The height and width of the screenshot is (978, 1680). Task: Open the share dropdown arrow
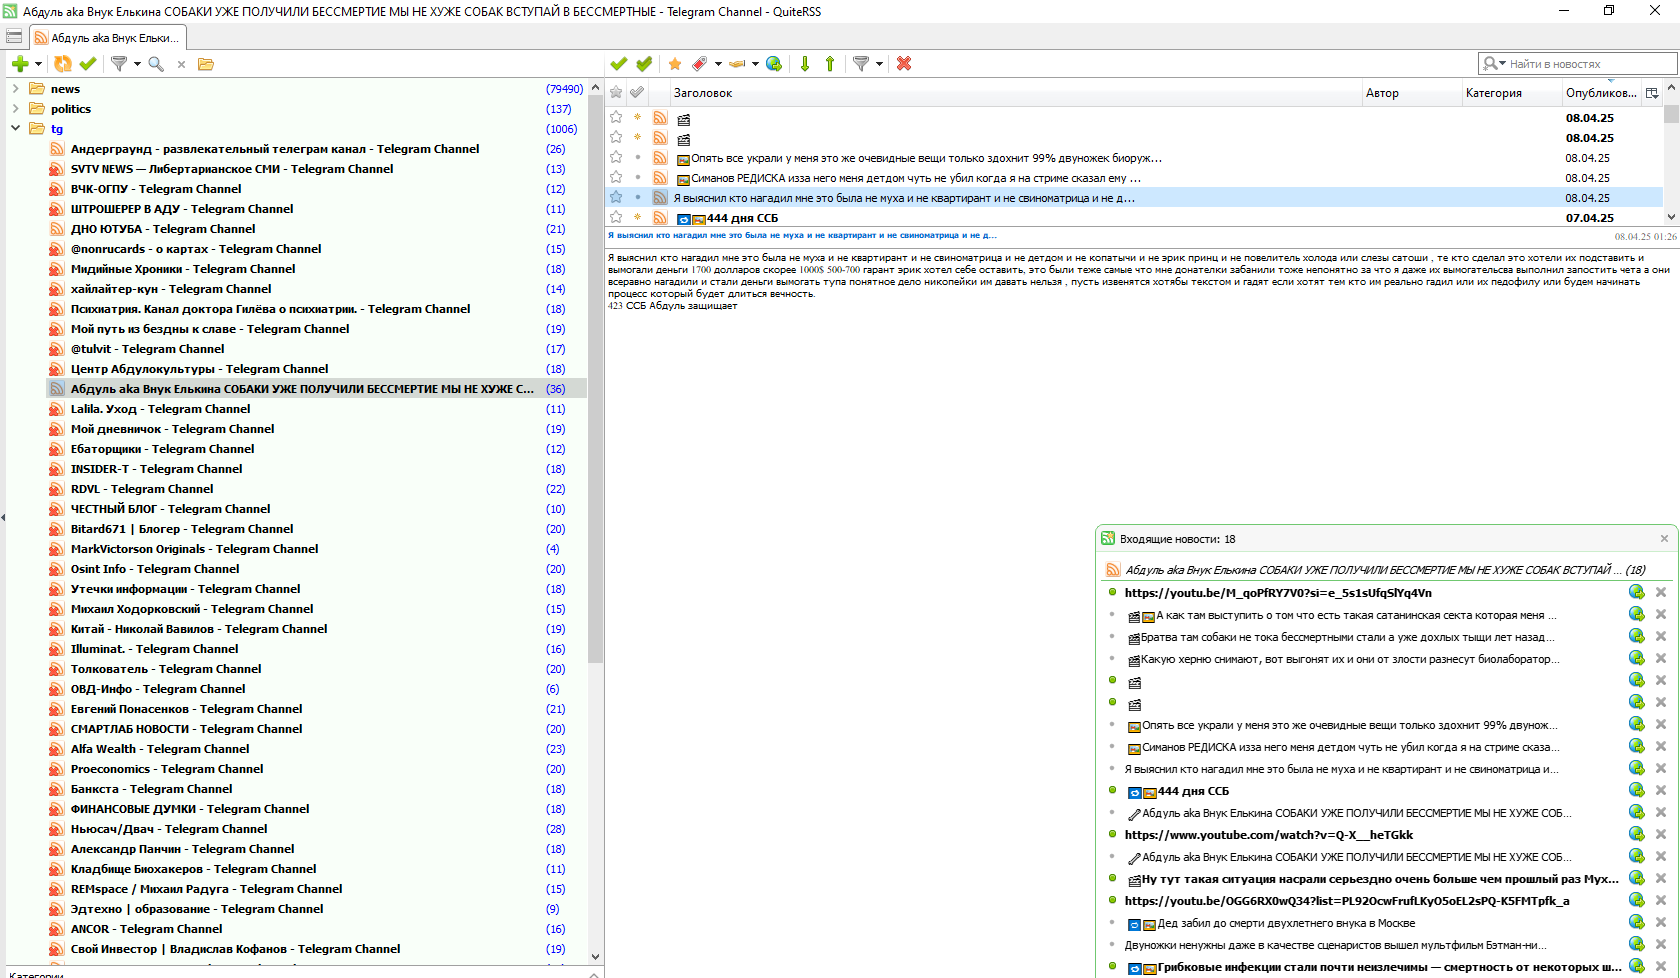pos(755,64)
